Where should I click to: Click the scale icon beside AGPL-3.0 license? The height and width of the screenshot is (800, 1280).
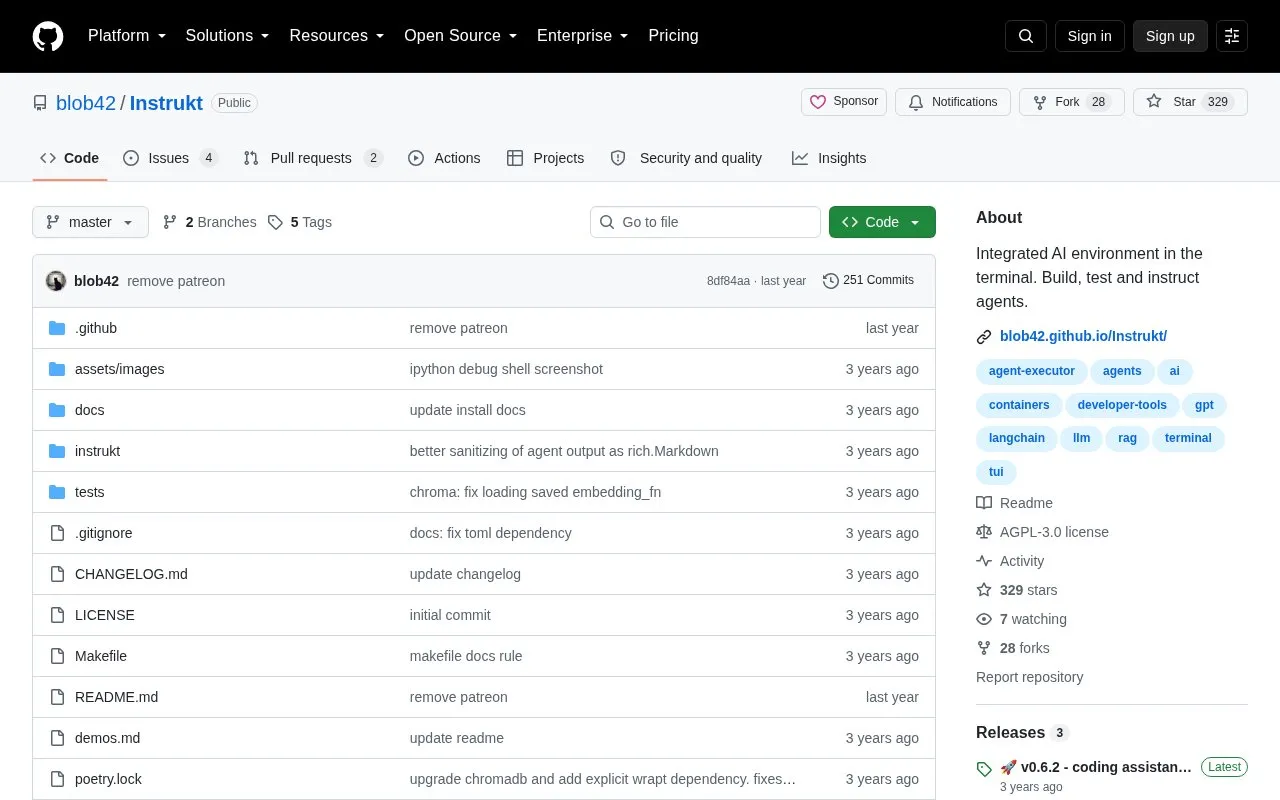[984, 532]
